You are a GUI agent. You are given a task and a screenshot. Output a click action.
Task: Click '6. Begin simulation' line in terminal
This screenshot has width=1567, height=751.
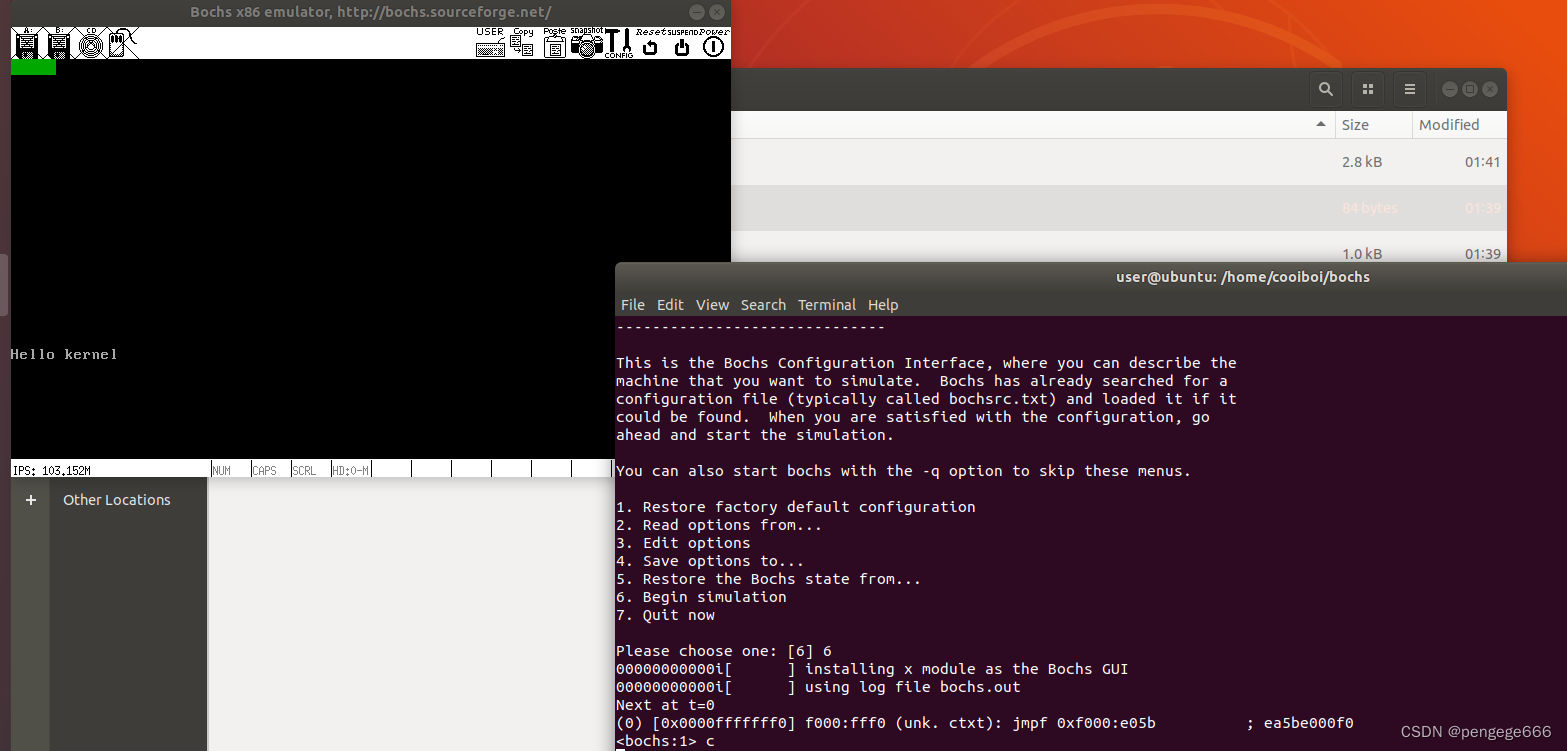tap(701, 597)
